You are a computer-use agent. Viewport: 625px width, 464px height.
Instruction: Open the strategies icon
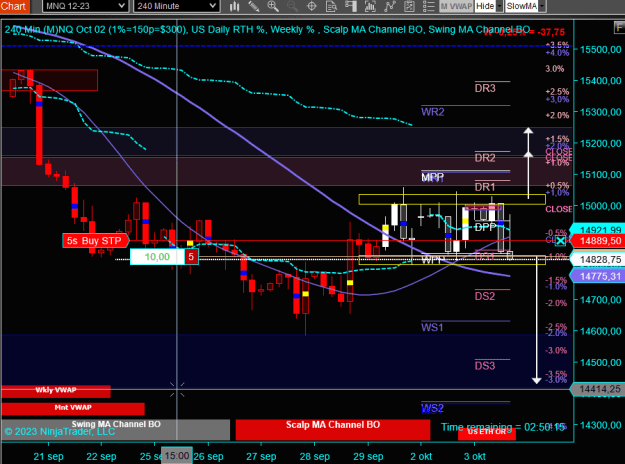point(409,6)
